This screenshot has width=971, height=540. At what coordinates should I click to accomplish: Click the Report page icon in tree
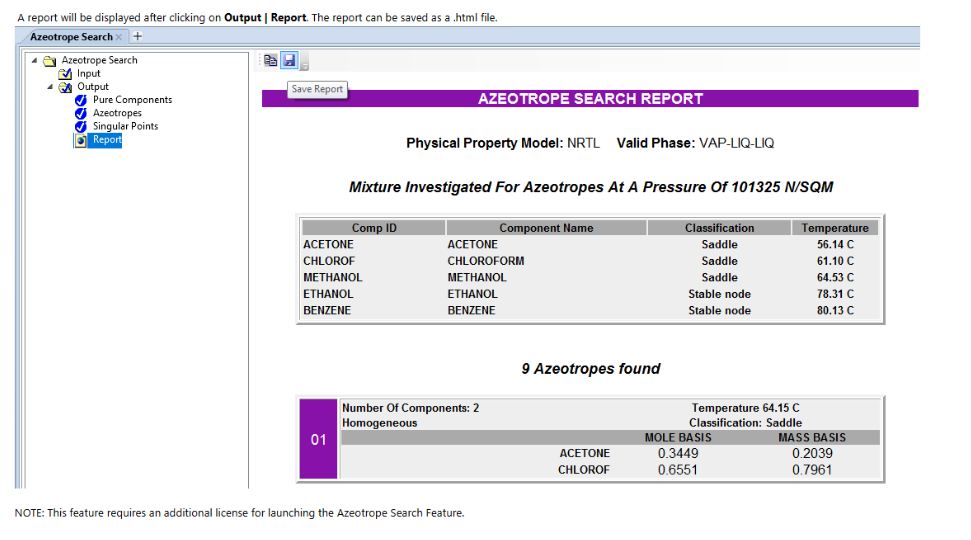coord(81,140)
